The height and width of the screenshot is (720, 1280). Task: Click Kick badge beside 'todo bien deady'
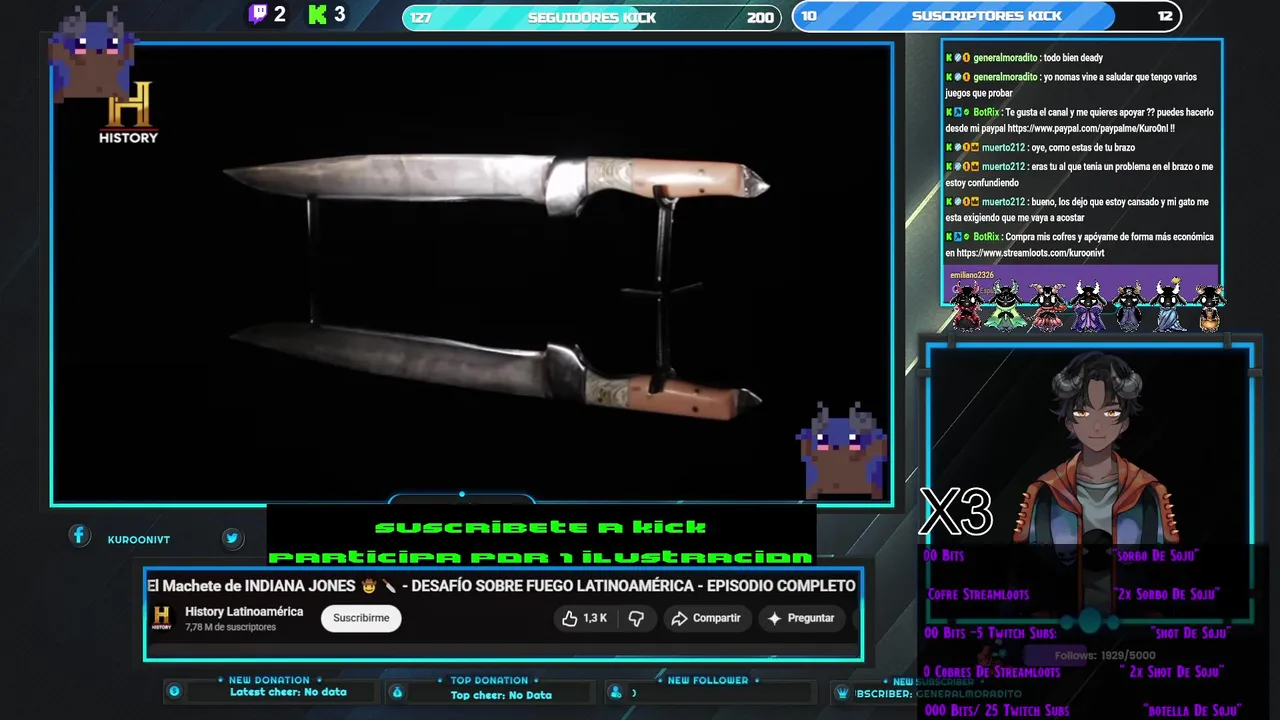coord(949,58)
